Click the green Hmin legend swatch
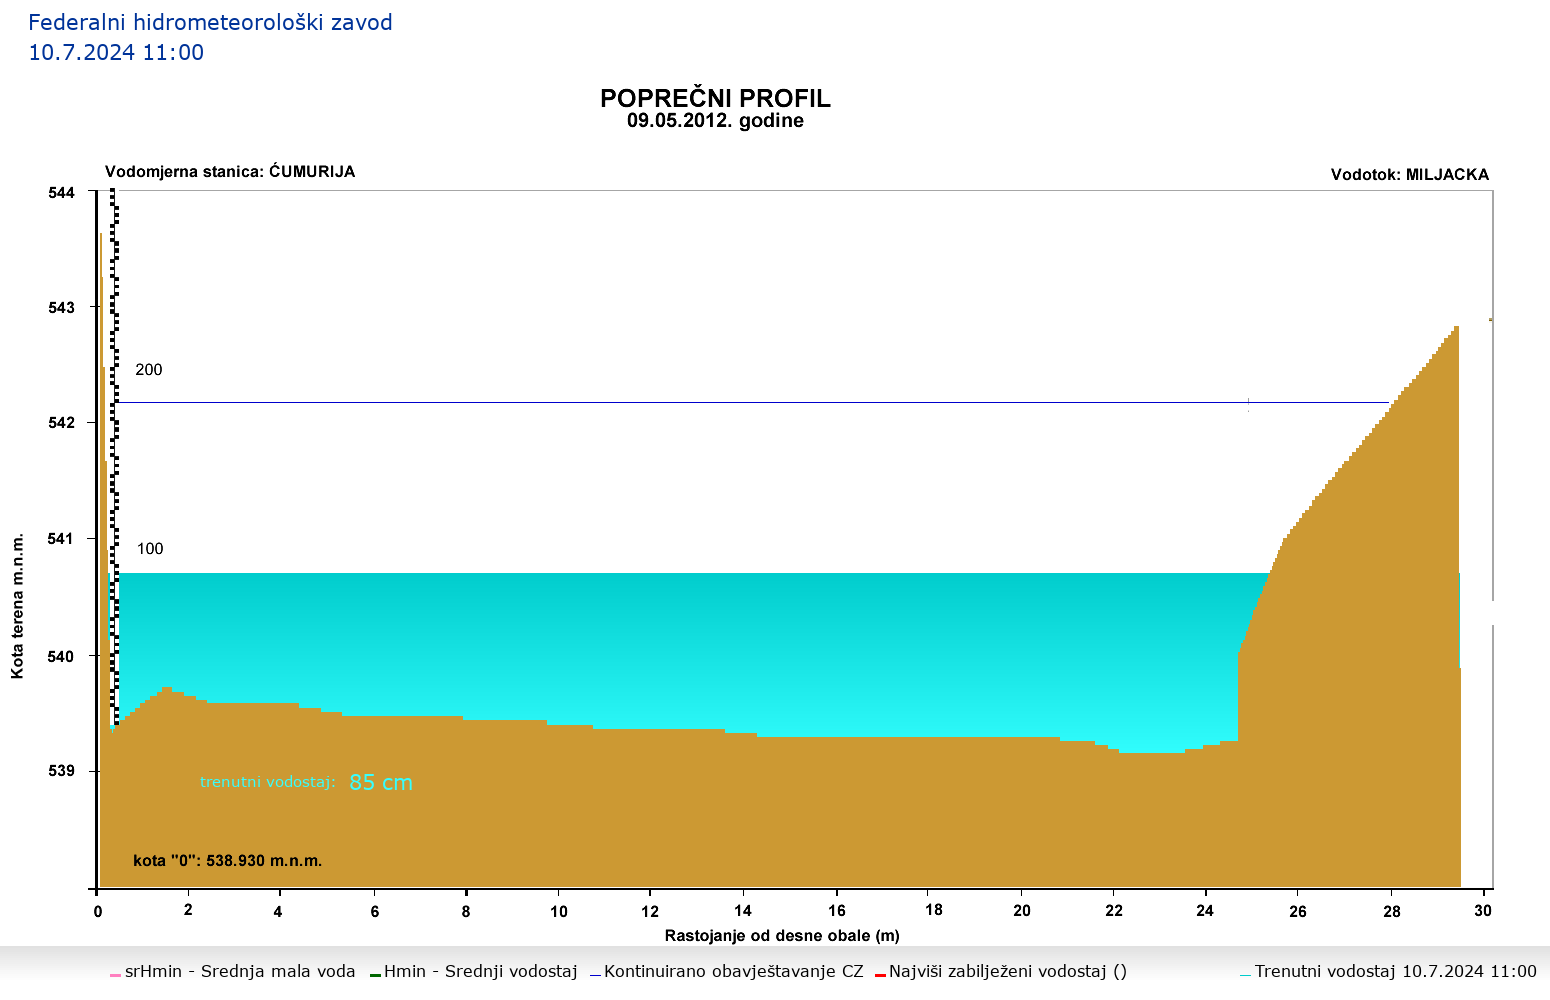1550x1000 pixels. (x=375, y=974)
